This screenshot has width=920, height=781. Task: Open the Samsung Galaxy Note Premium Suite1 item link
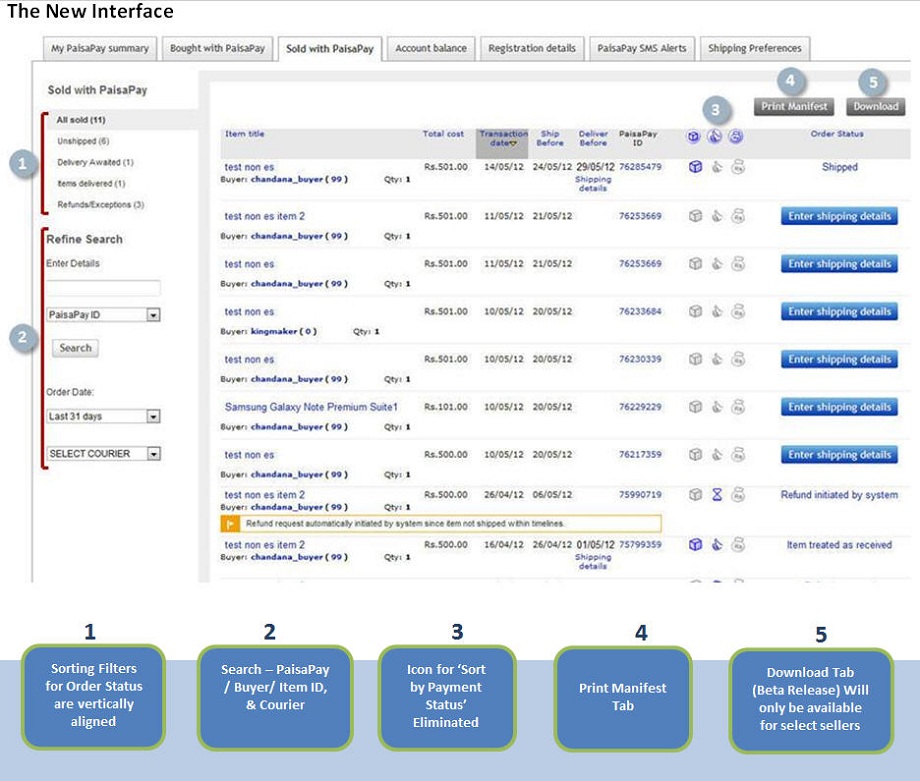311,407
